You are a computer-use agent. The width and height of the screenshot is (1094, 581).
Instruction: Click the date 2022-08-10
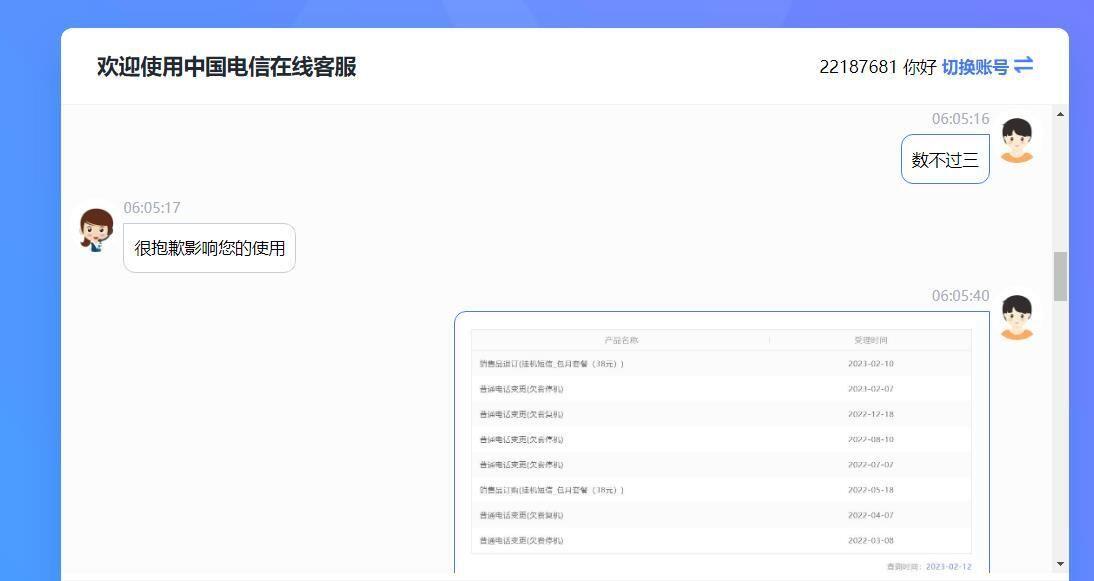click(871, 439)
